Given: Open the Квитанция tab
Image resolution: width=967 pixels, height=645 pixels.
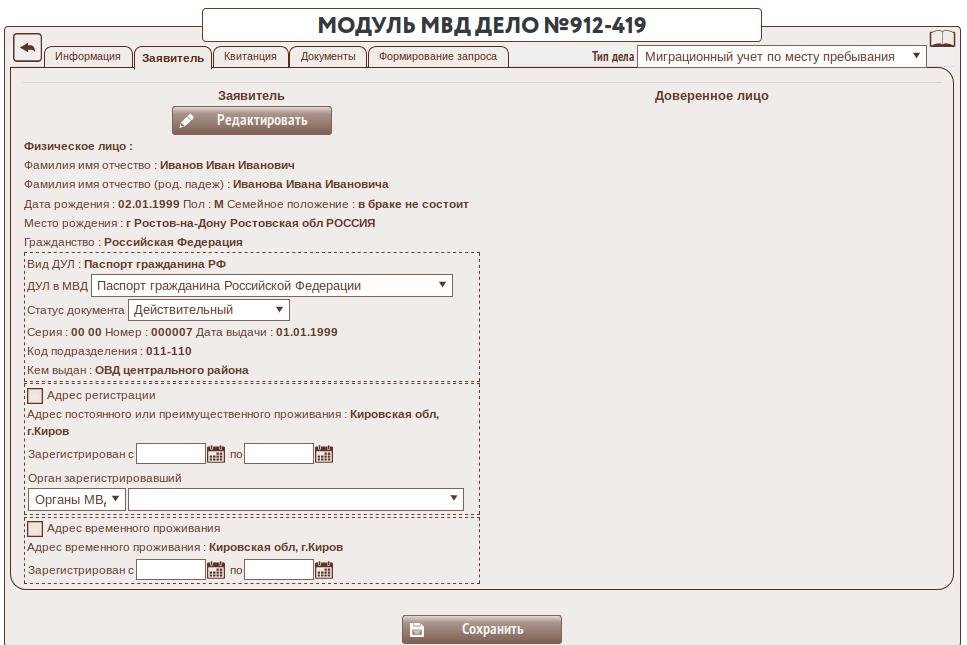Looking at the screenshot, I should point(250,57).
